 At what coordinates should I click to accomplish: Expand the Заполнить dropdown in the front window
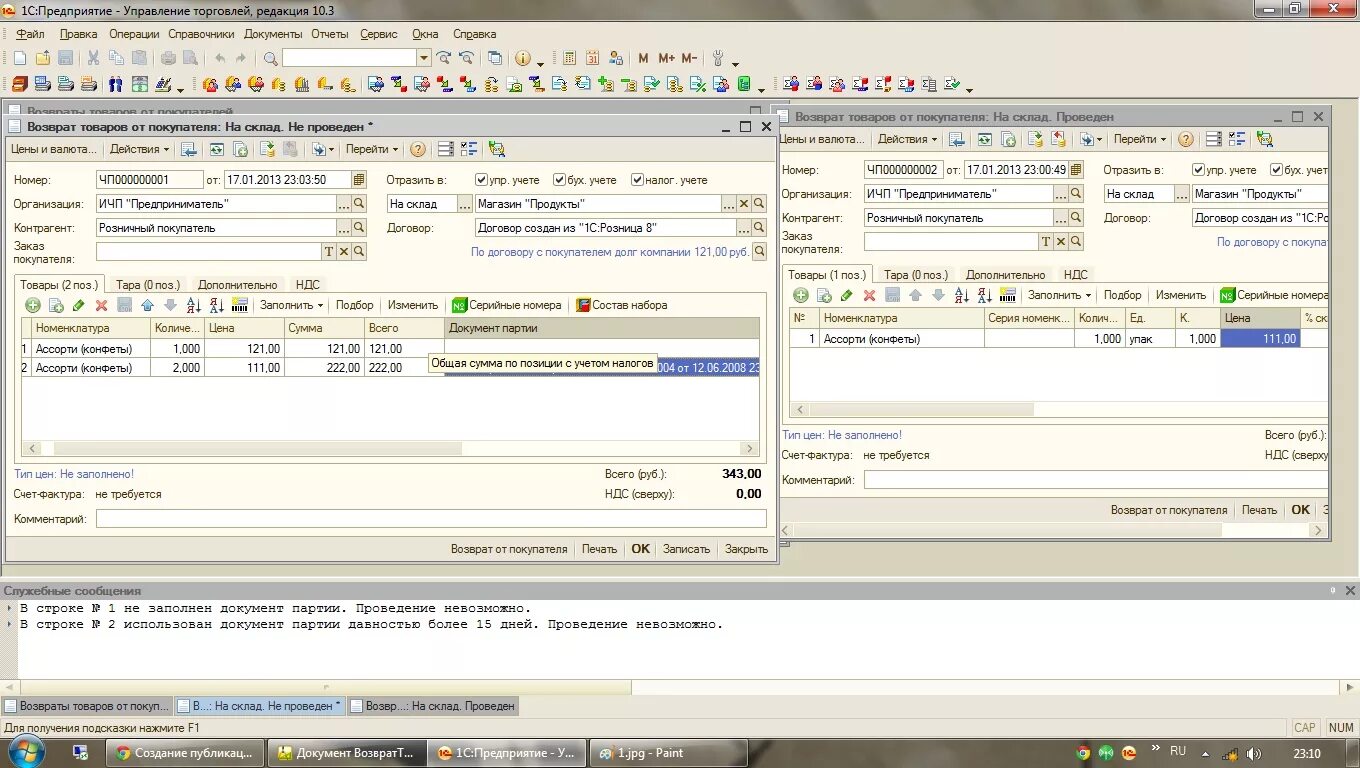(291, 305)
